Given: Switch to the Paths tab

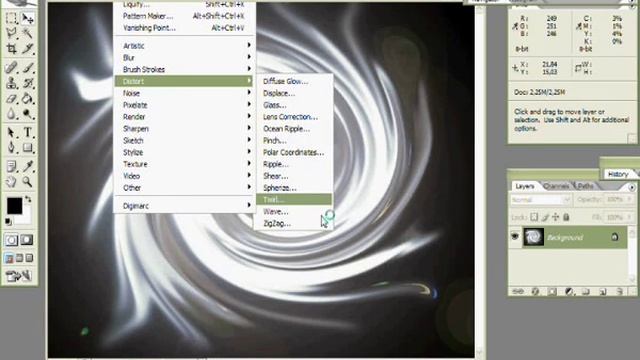Looking at the screenshot, I should (x=586, y=186).
